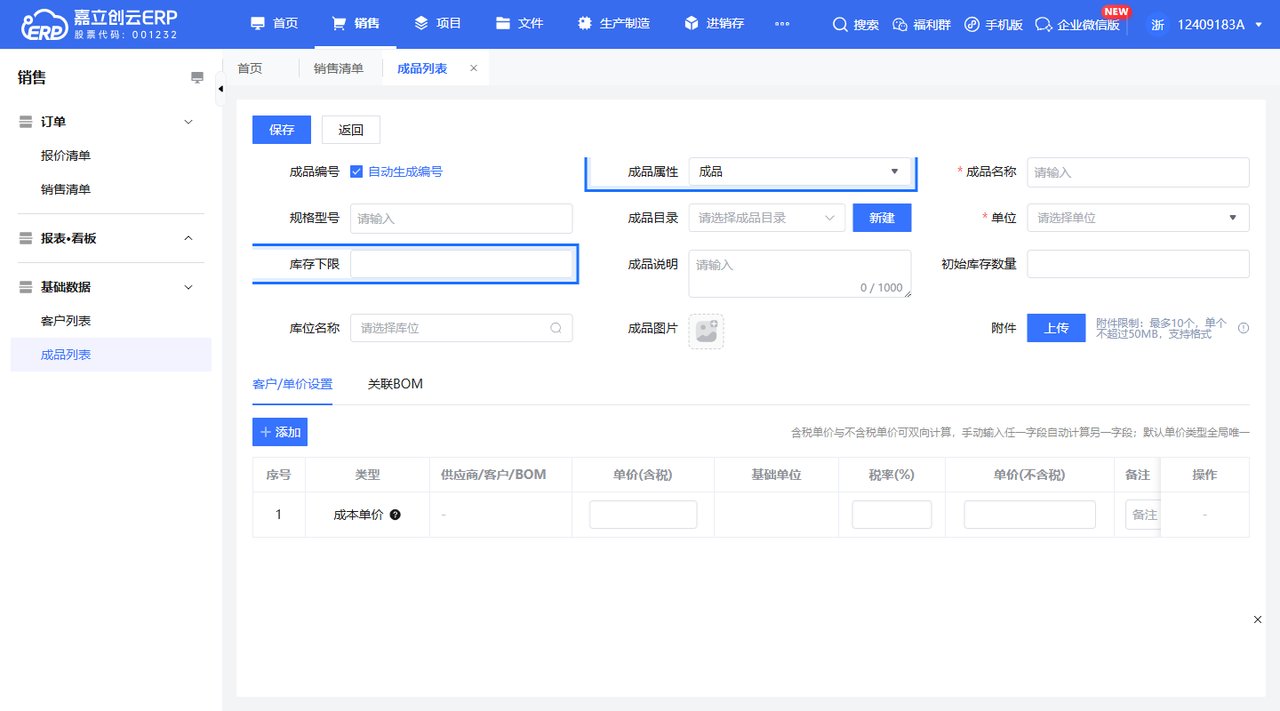Open the 销售 top menu

coord(355,24)
